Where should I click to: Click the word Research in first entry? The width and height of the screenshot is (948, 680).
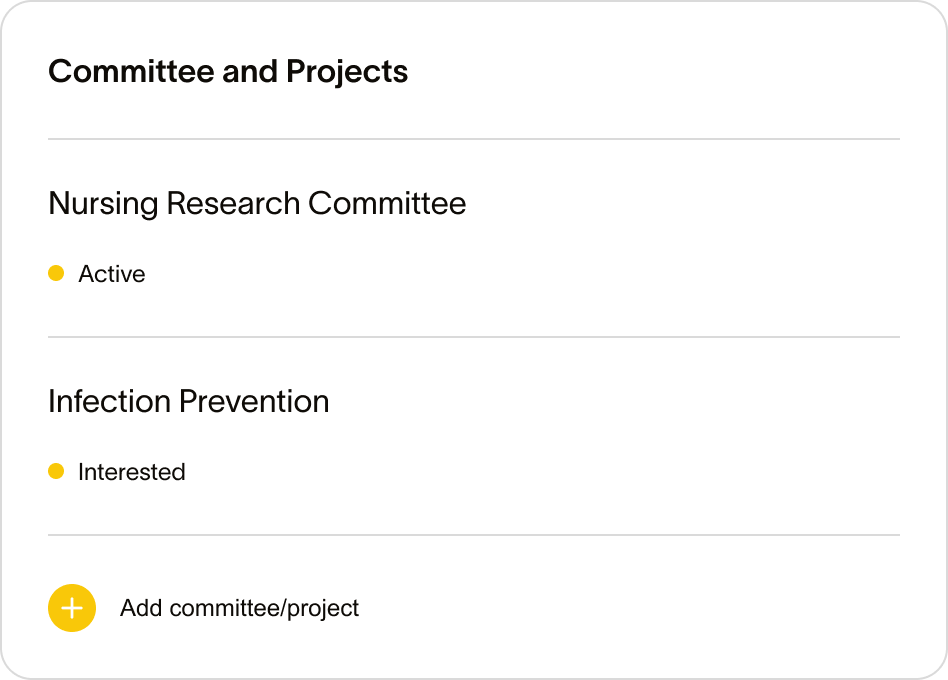[233, 203]
